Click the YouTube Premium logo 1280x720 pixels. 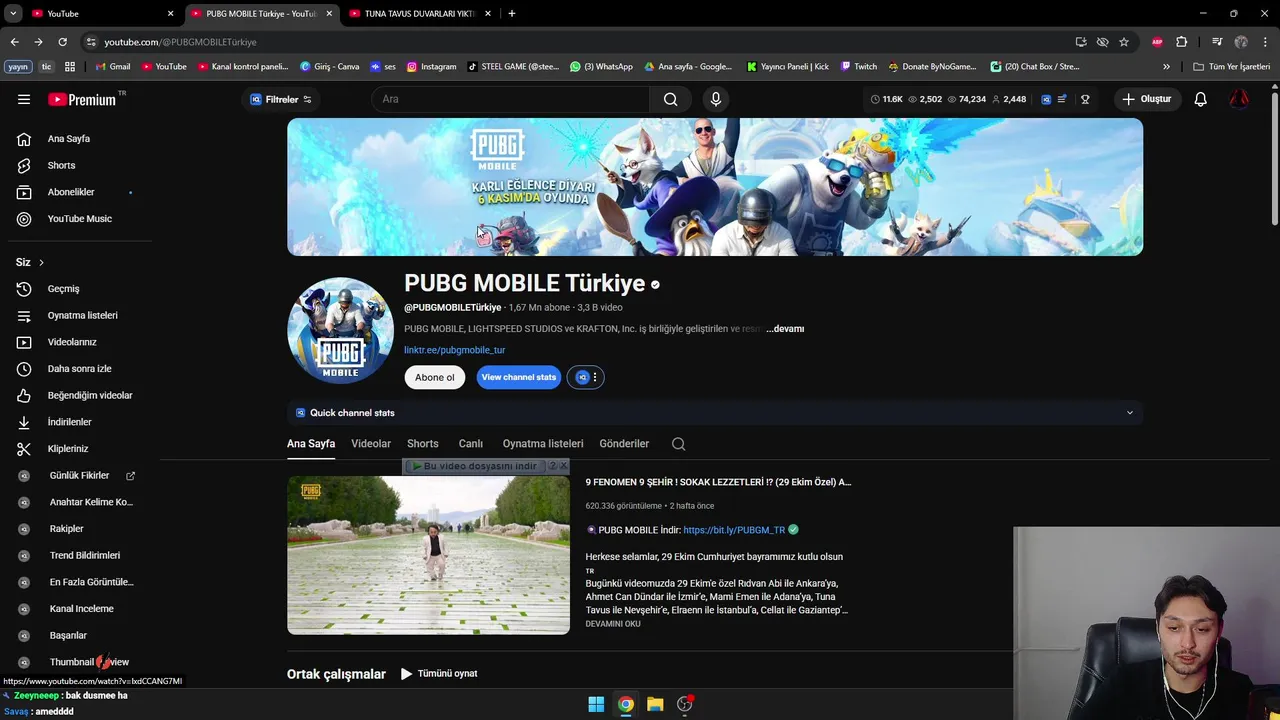pos(84,99)
